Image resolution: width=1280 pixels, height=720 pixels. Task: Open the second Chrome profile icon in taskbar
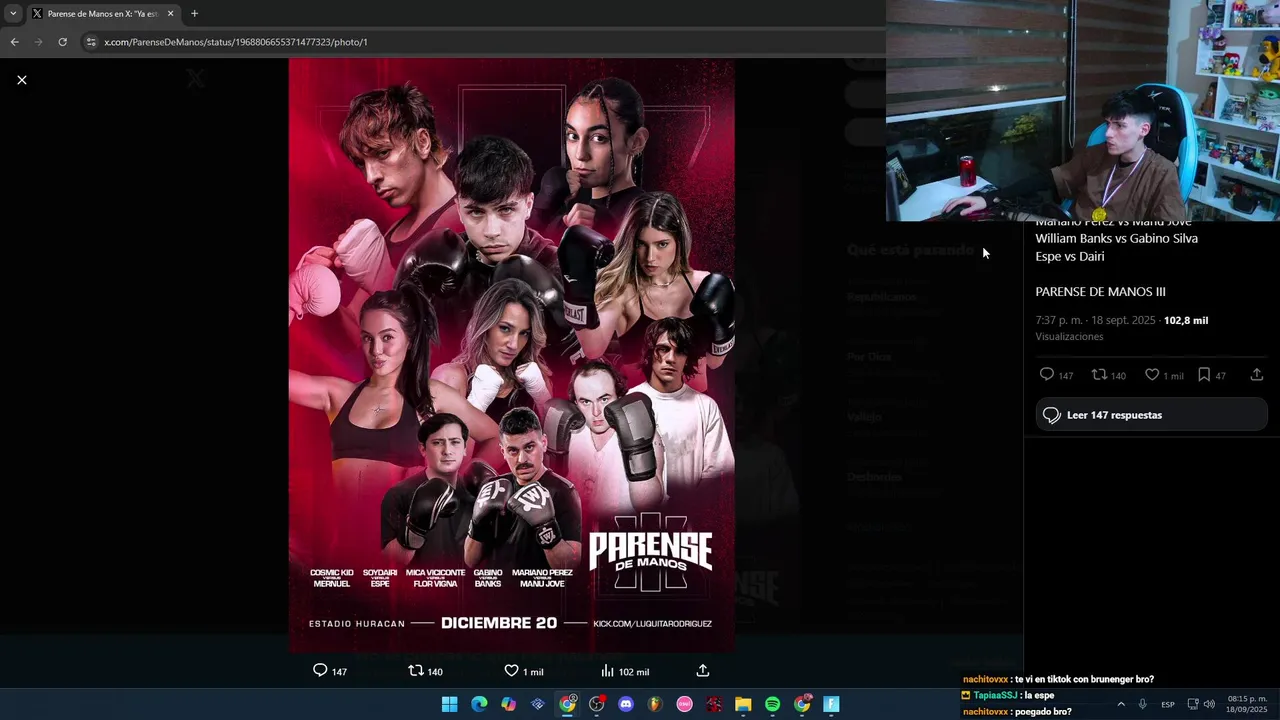(x=802, y=704)
